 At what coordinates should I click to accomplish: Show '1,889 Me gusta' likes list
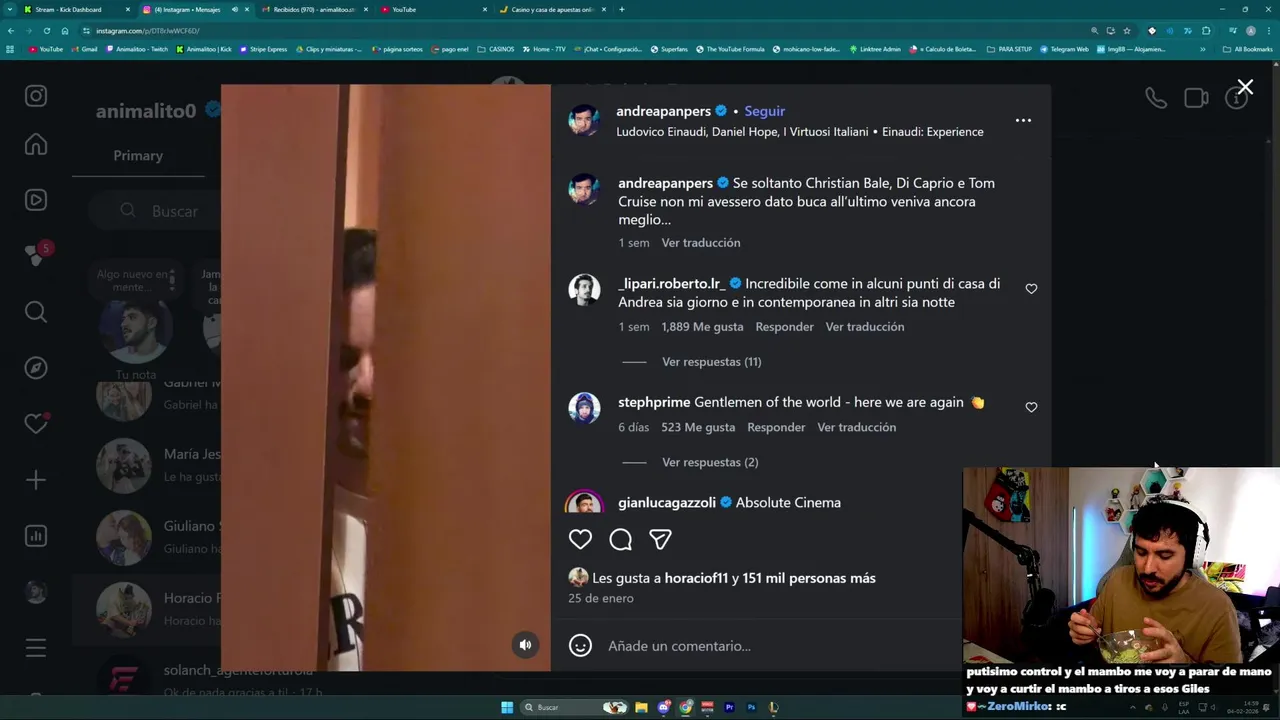pyautogui.click(x=702, y=327)
